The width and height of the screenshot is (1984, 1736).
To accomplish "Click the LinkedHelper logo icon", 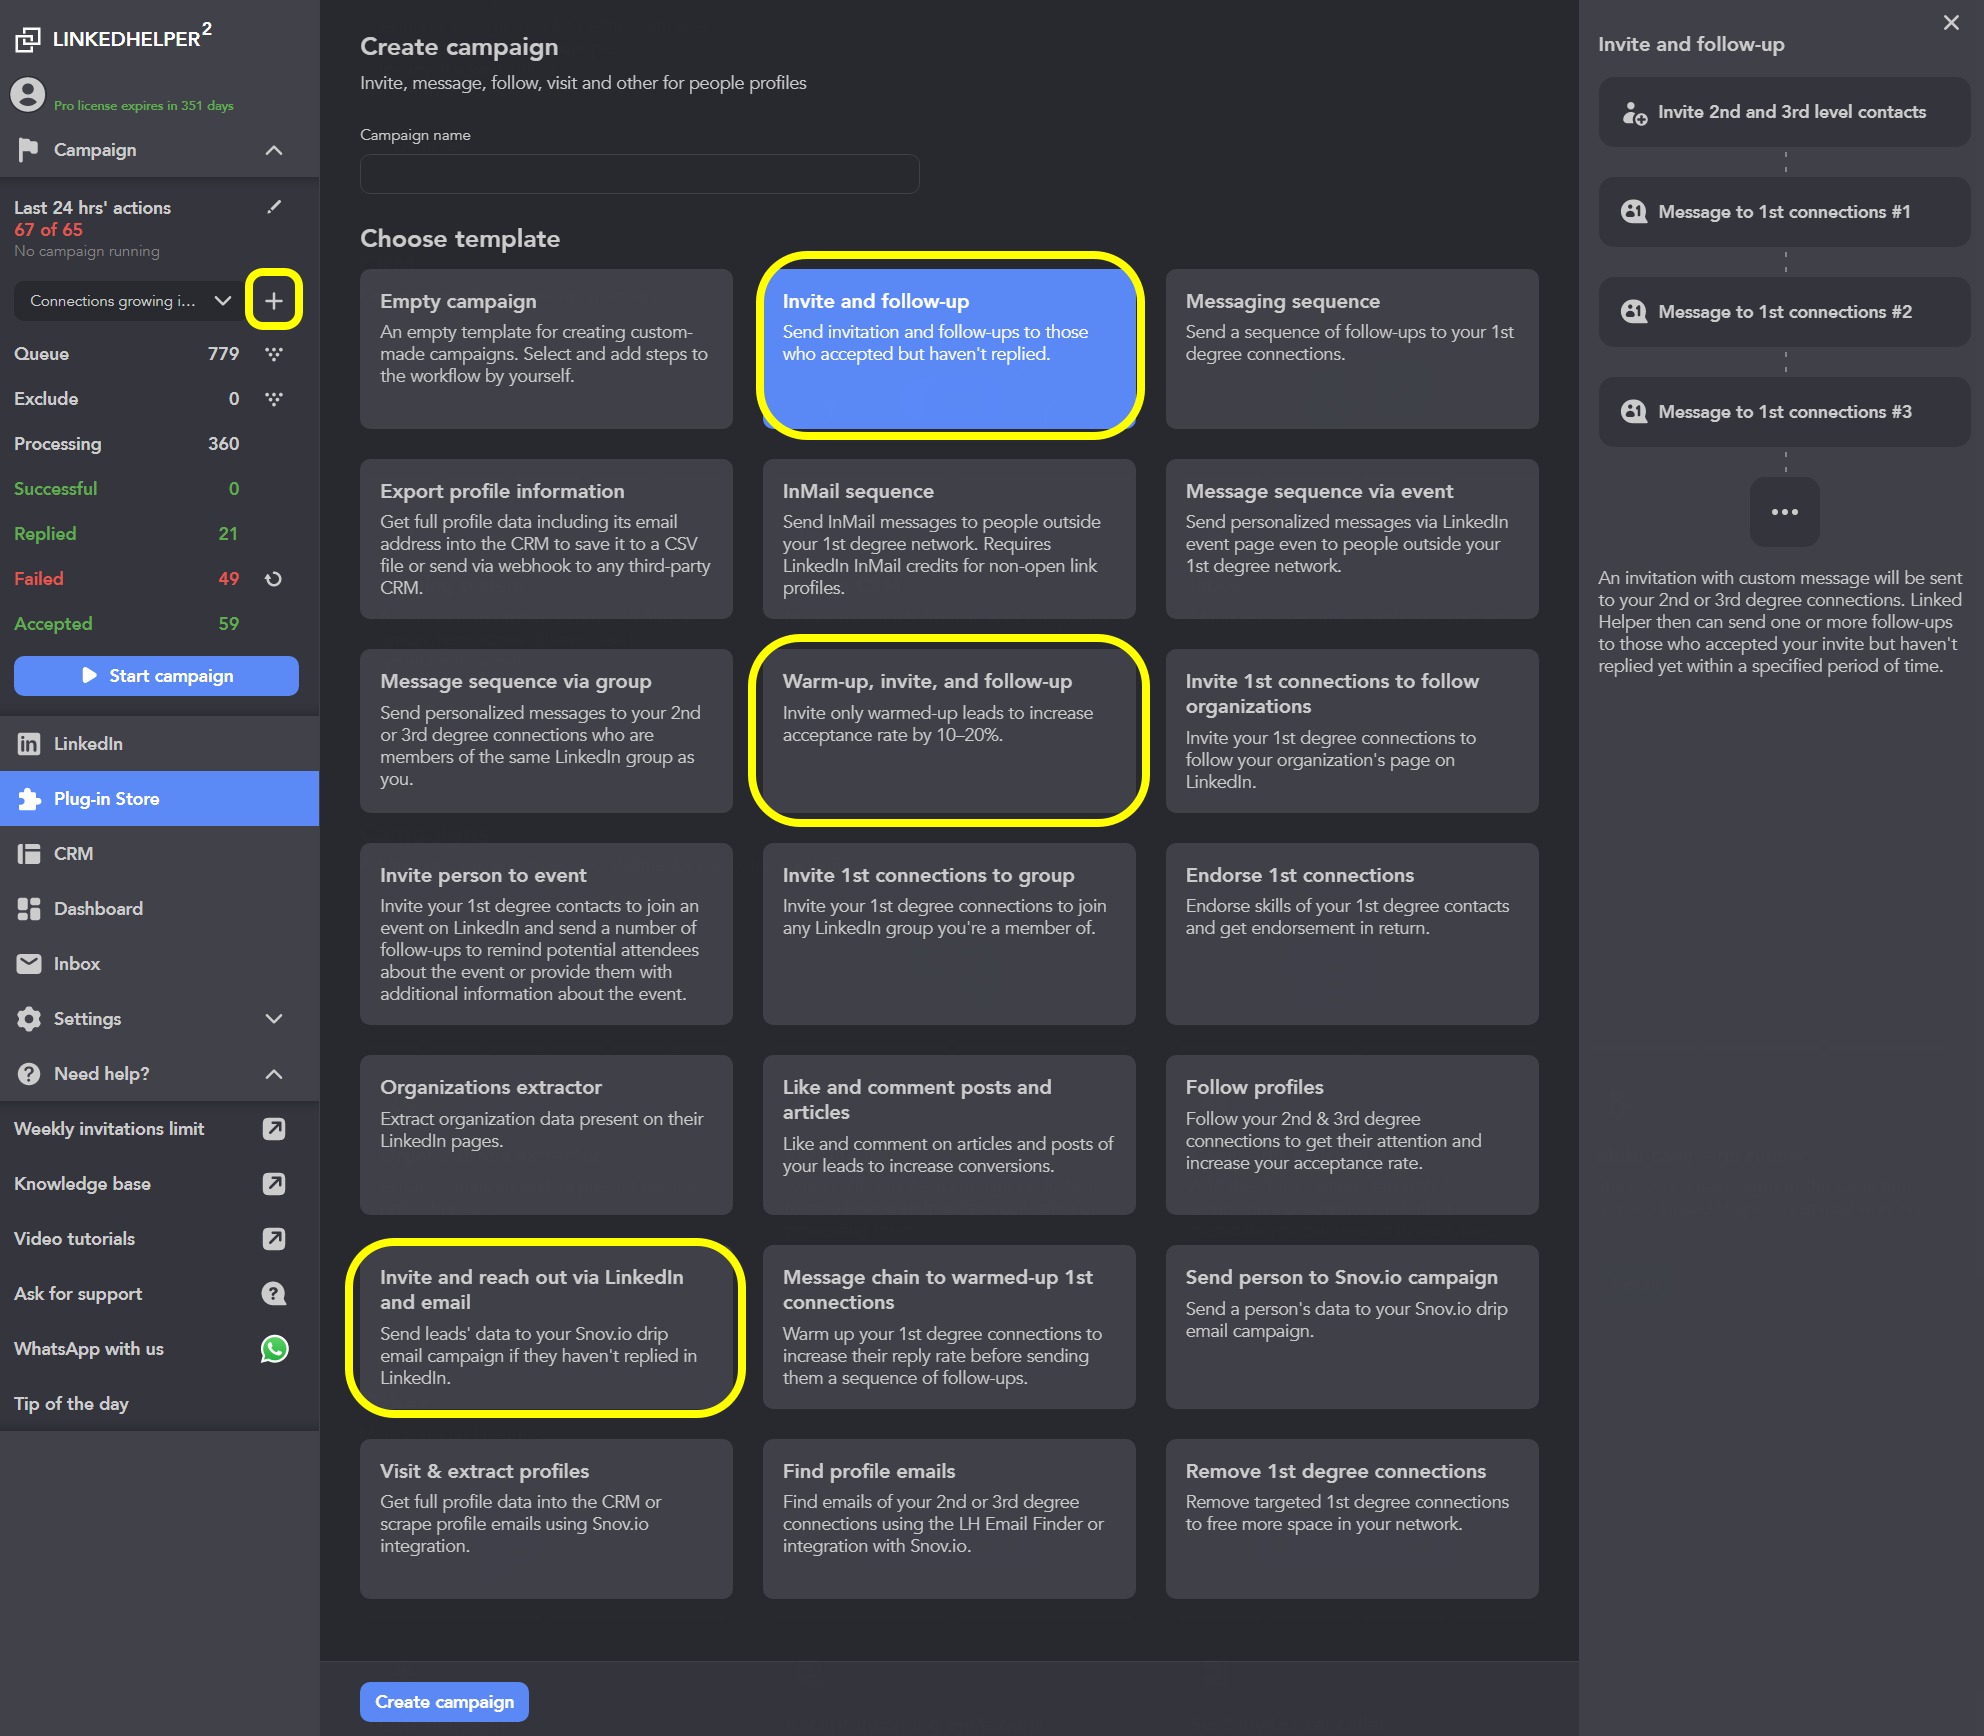I will point(28,39).
